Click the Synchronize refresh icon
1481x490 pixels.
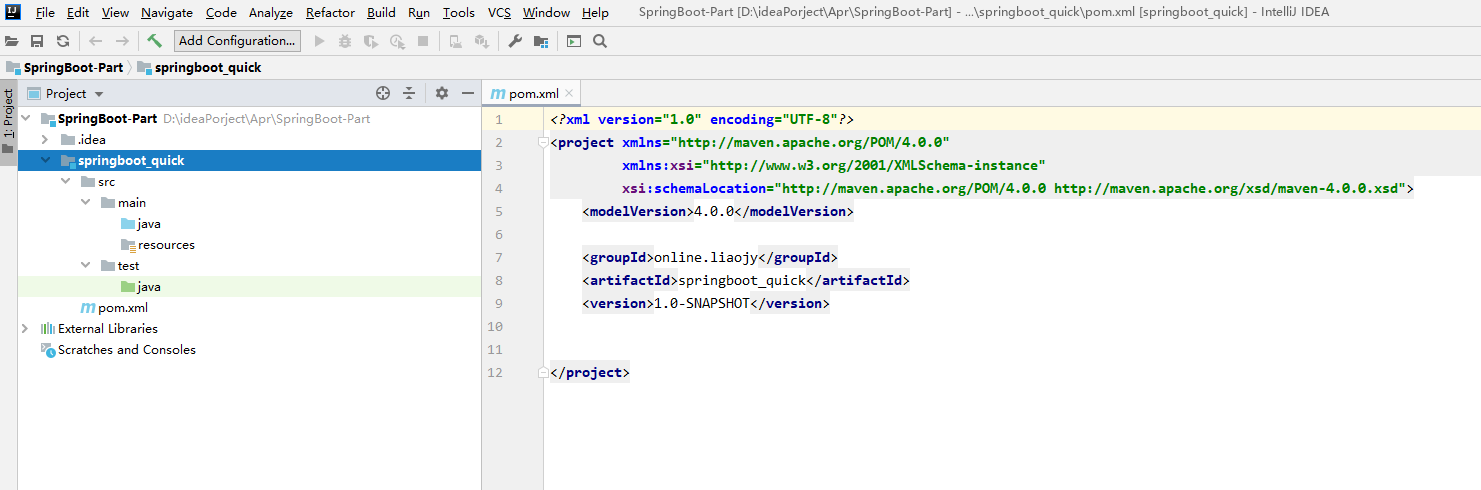tap(62, 41)
